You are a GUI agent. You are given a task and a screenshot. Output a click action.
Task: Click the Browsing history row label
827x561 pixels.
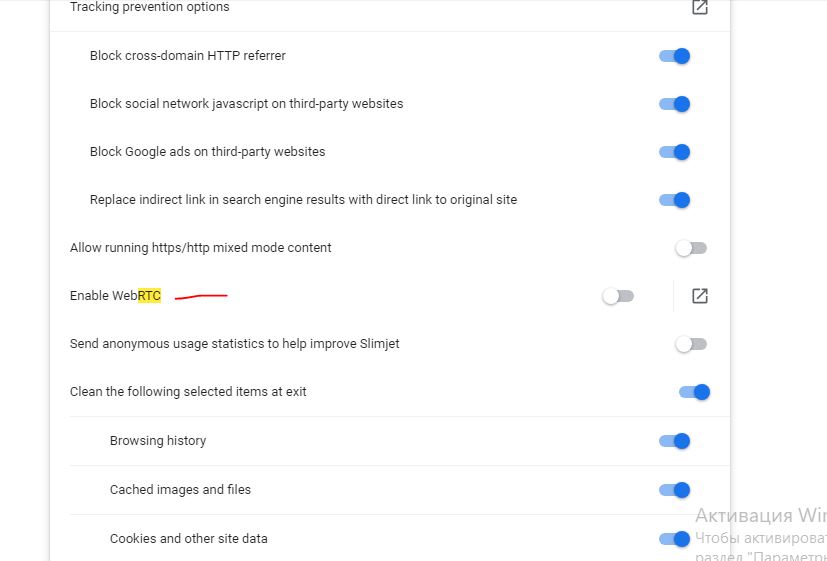pyautogui.click(x=158, y=441)
